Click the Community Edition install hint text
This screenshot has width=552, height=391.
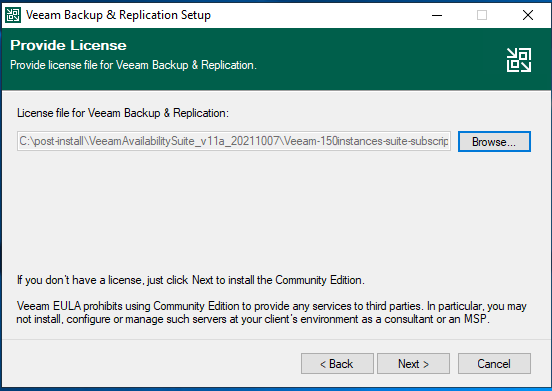[191, 280]
